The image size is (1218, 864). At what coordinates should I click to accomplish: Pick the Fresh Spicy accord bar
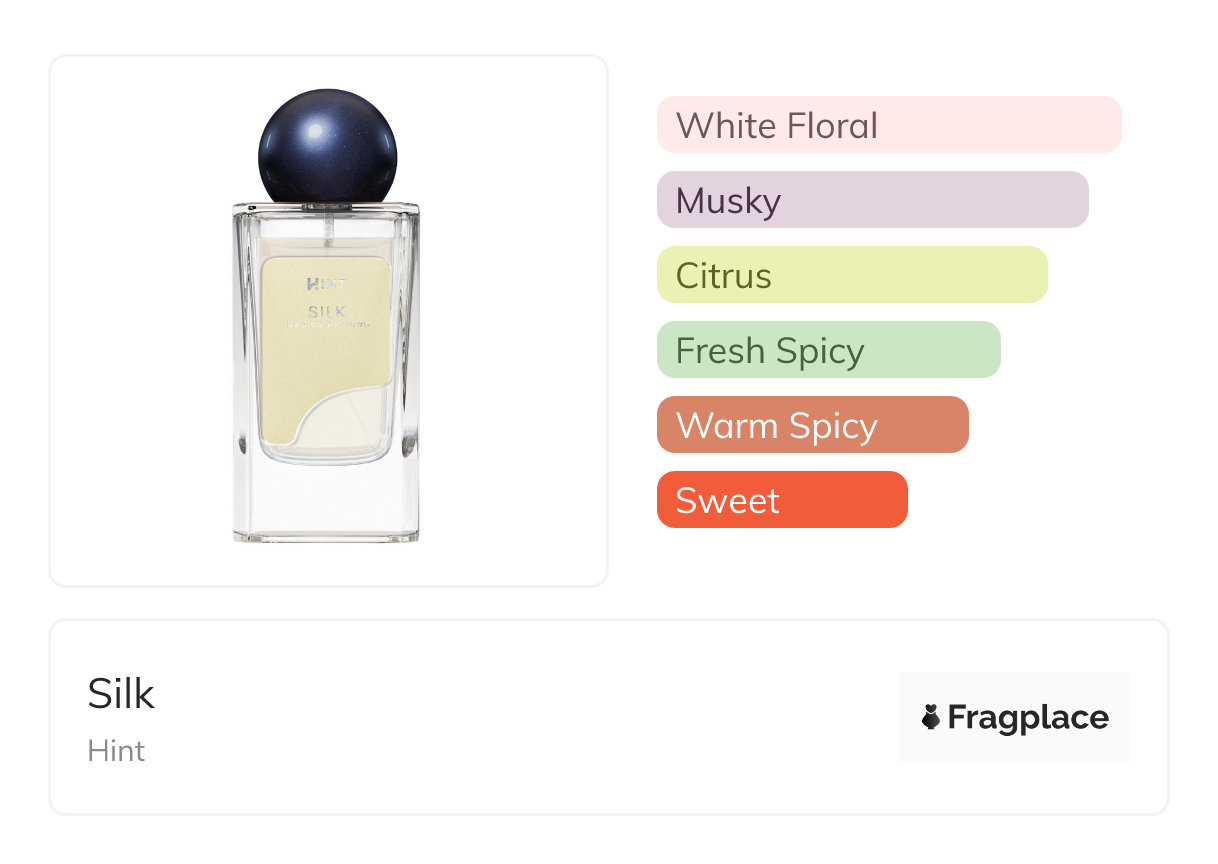tap(829, 350)
